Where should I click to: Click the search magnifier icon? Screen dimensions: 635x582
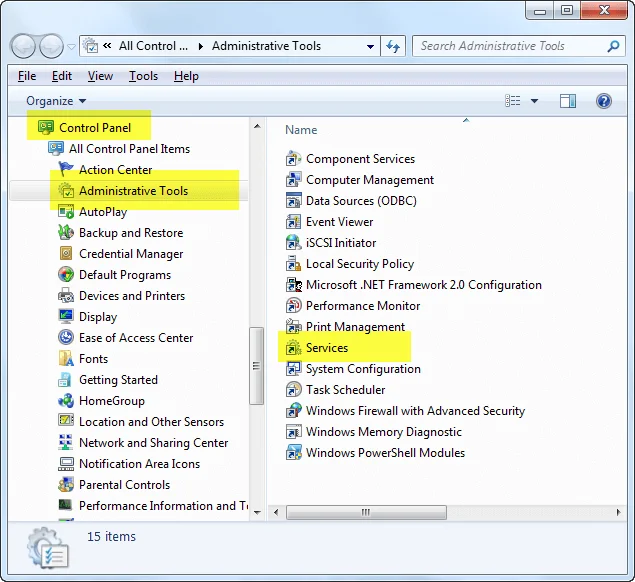(x=614, y=46)
